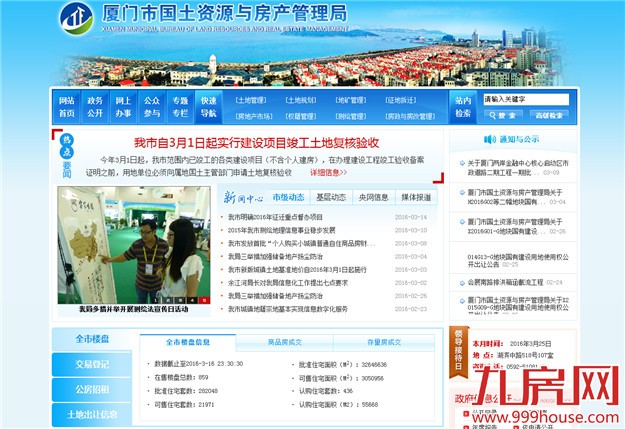
Task: Open the 03-04 notice on H2016G02 地块
Action: [515, 197]
